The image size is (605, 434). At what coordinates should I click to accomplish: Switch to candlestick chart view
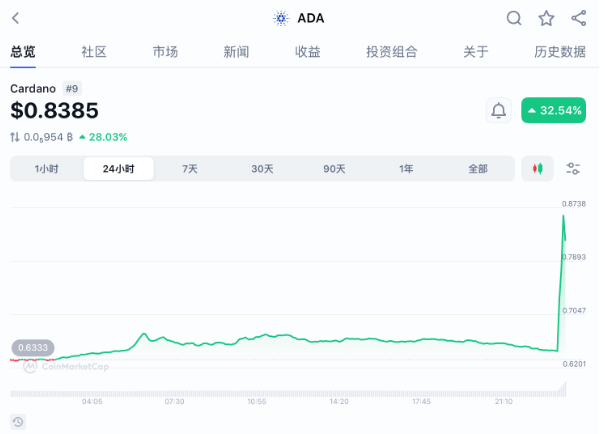point(537,169)
